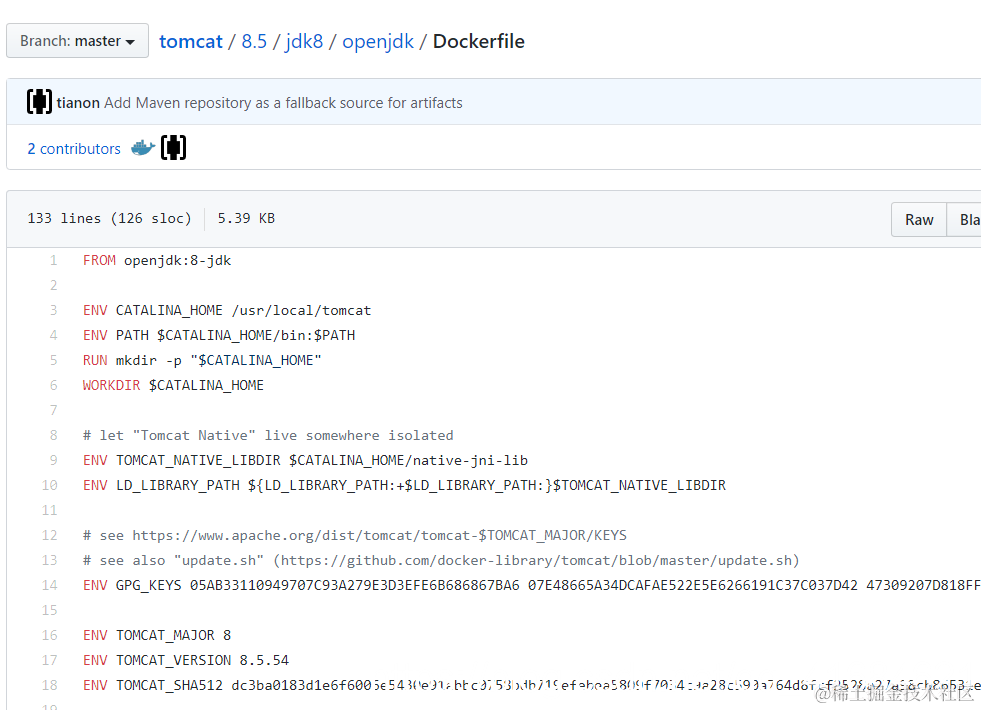Click the apache.org KEYS URL comment
Viewport: 981px width, 710px height.
[x=355, y=535]
